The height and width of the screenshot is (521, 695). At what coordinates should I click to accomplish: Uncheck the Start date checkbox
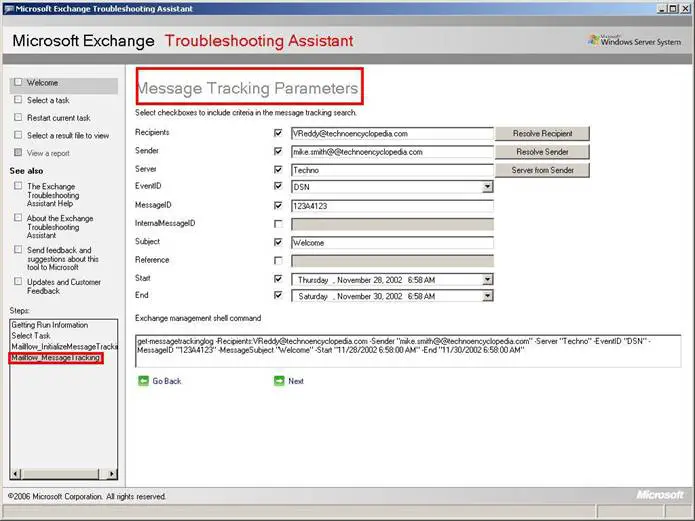(x=278, y=278)
